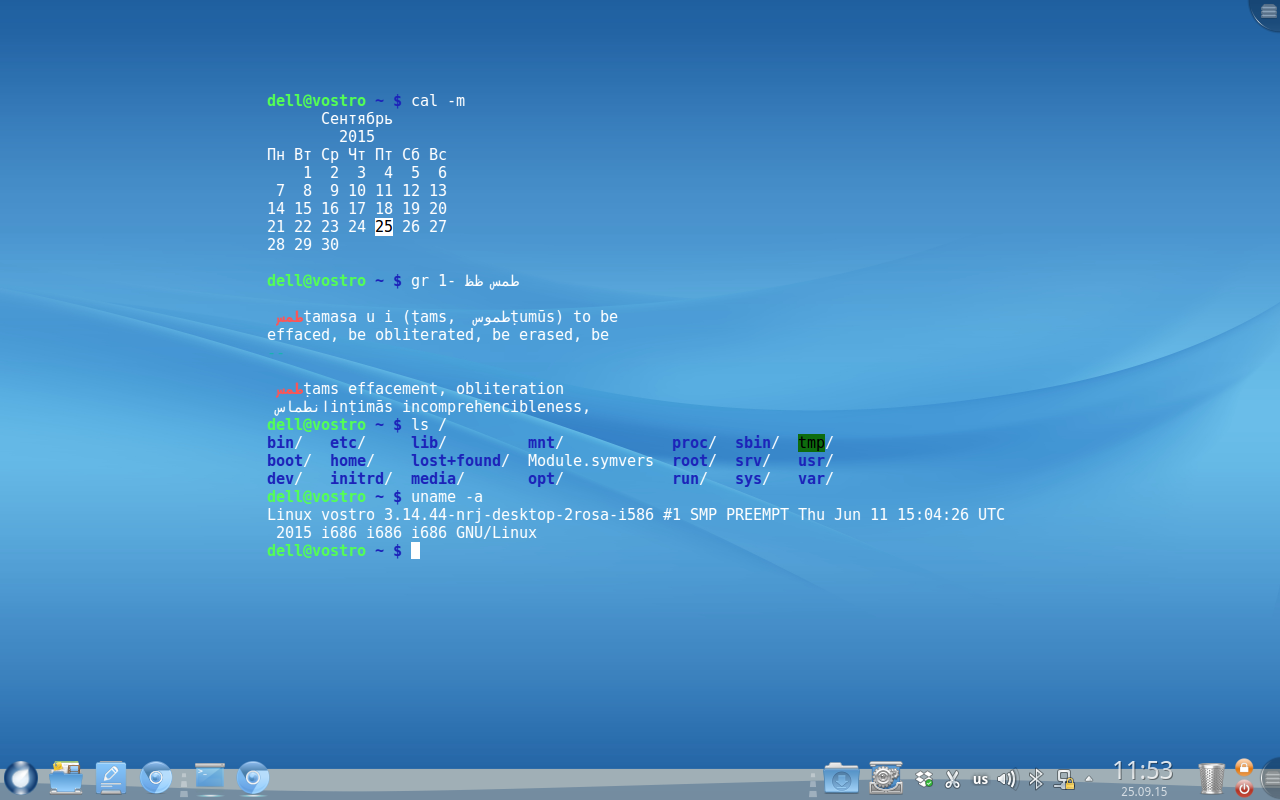Click the boot/ directory entry
Image resolution: width=1280 pixels, height=800 pixels.
point(289,461)
